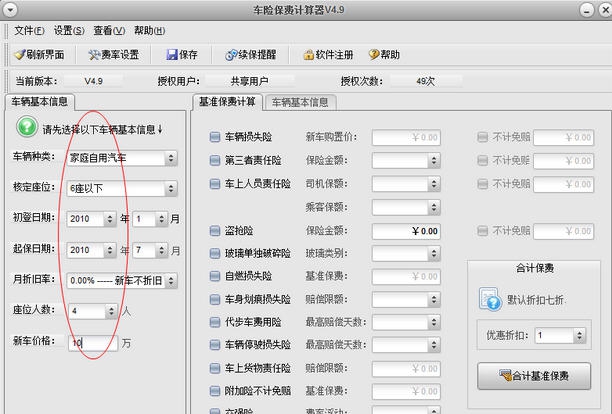Toggle 盗抢险 checkbox
612x414 pixels.
click(215, 231)
